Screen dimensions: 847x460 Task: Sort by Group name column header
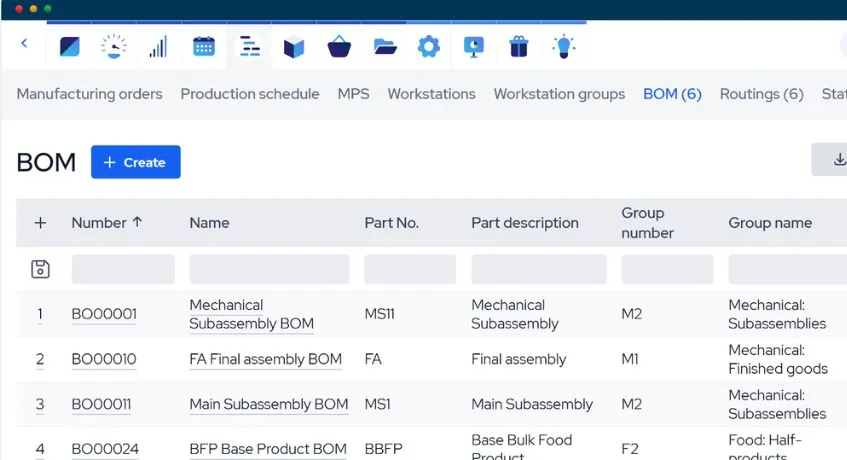click(770, 223)
